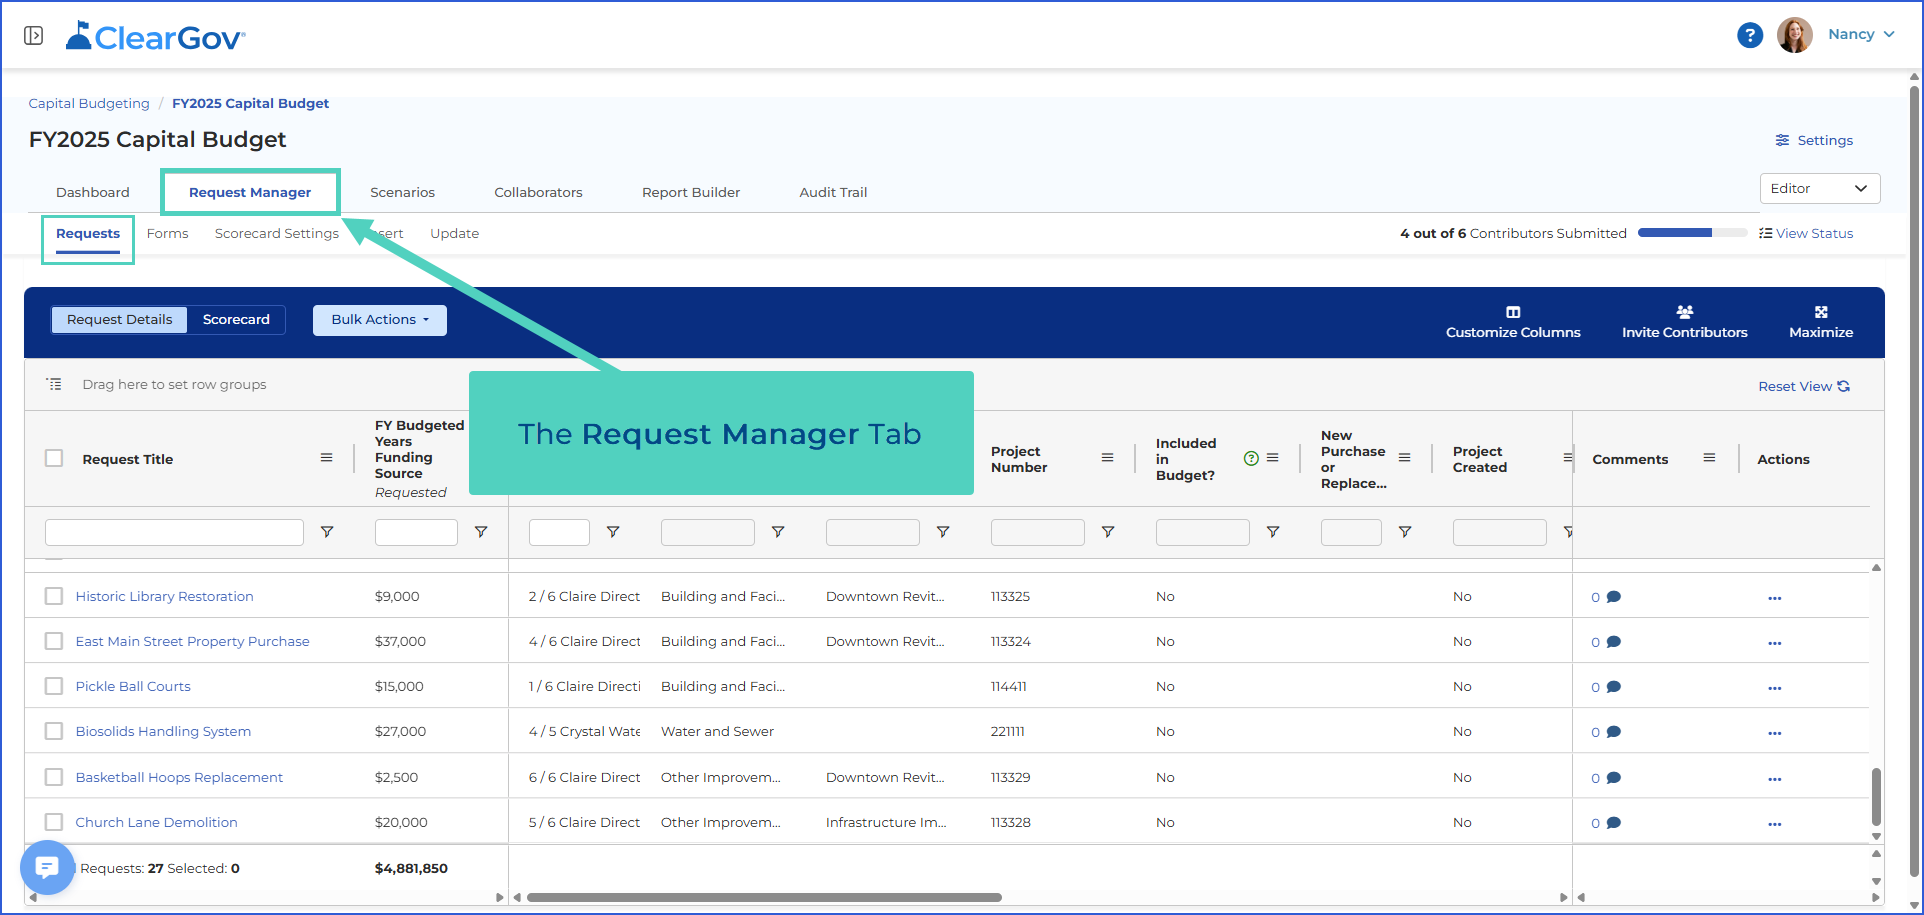
Task: Click the Reset View refresh icon
Action: click(x=1843, y=386)
